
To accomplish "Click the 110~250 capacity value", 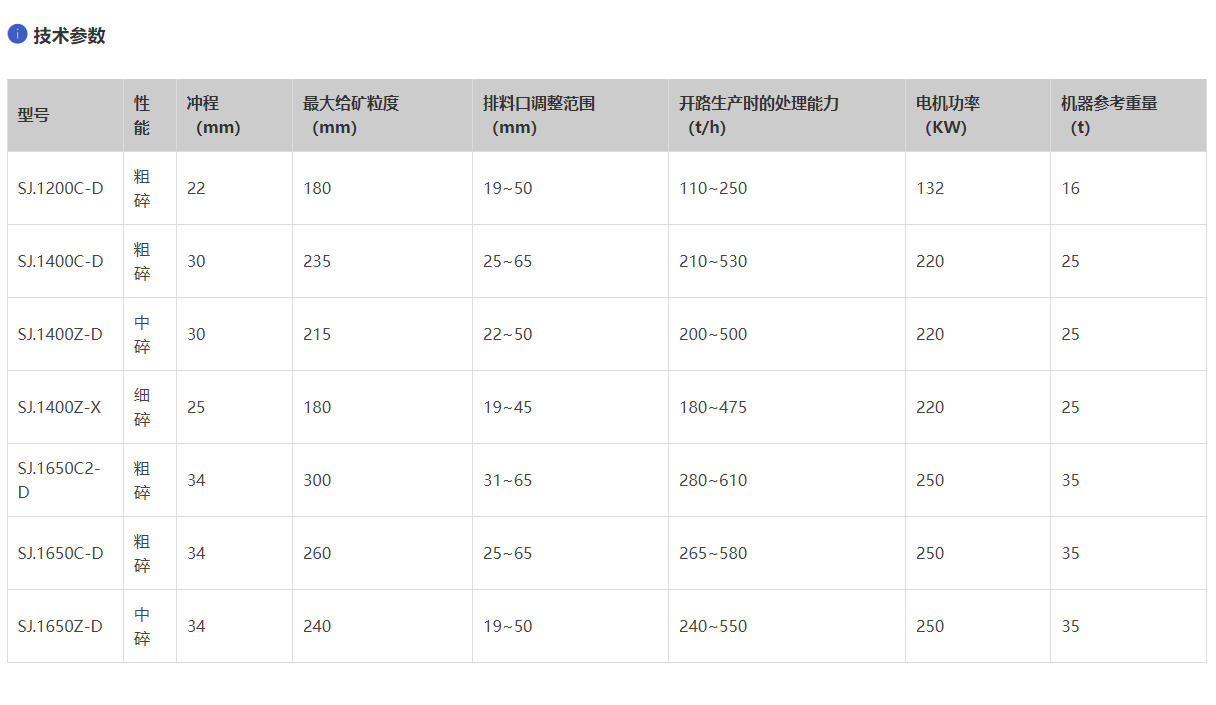I will (713, 188).
